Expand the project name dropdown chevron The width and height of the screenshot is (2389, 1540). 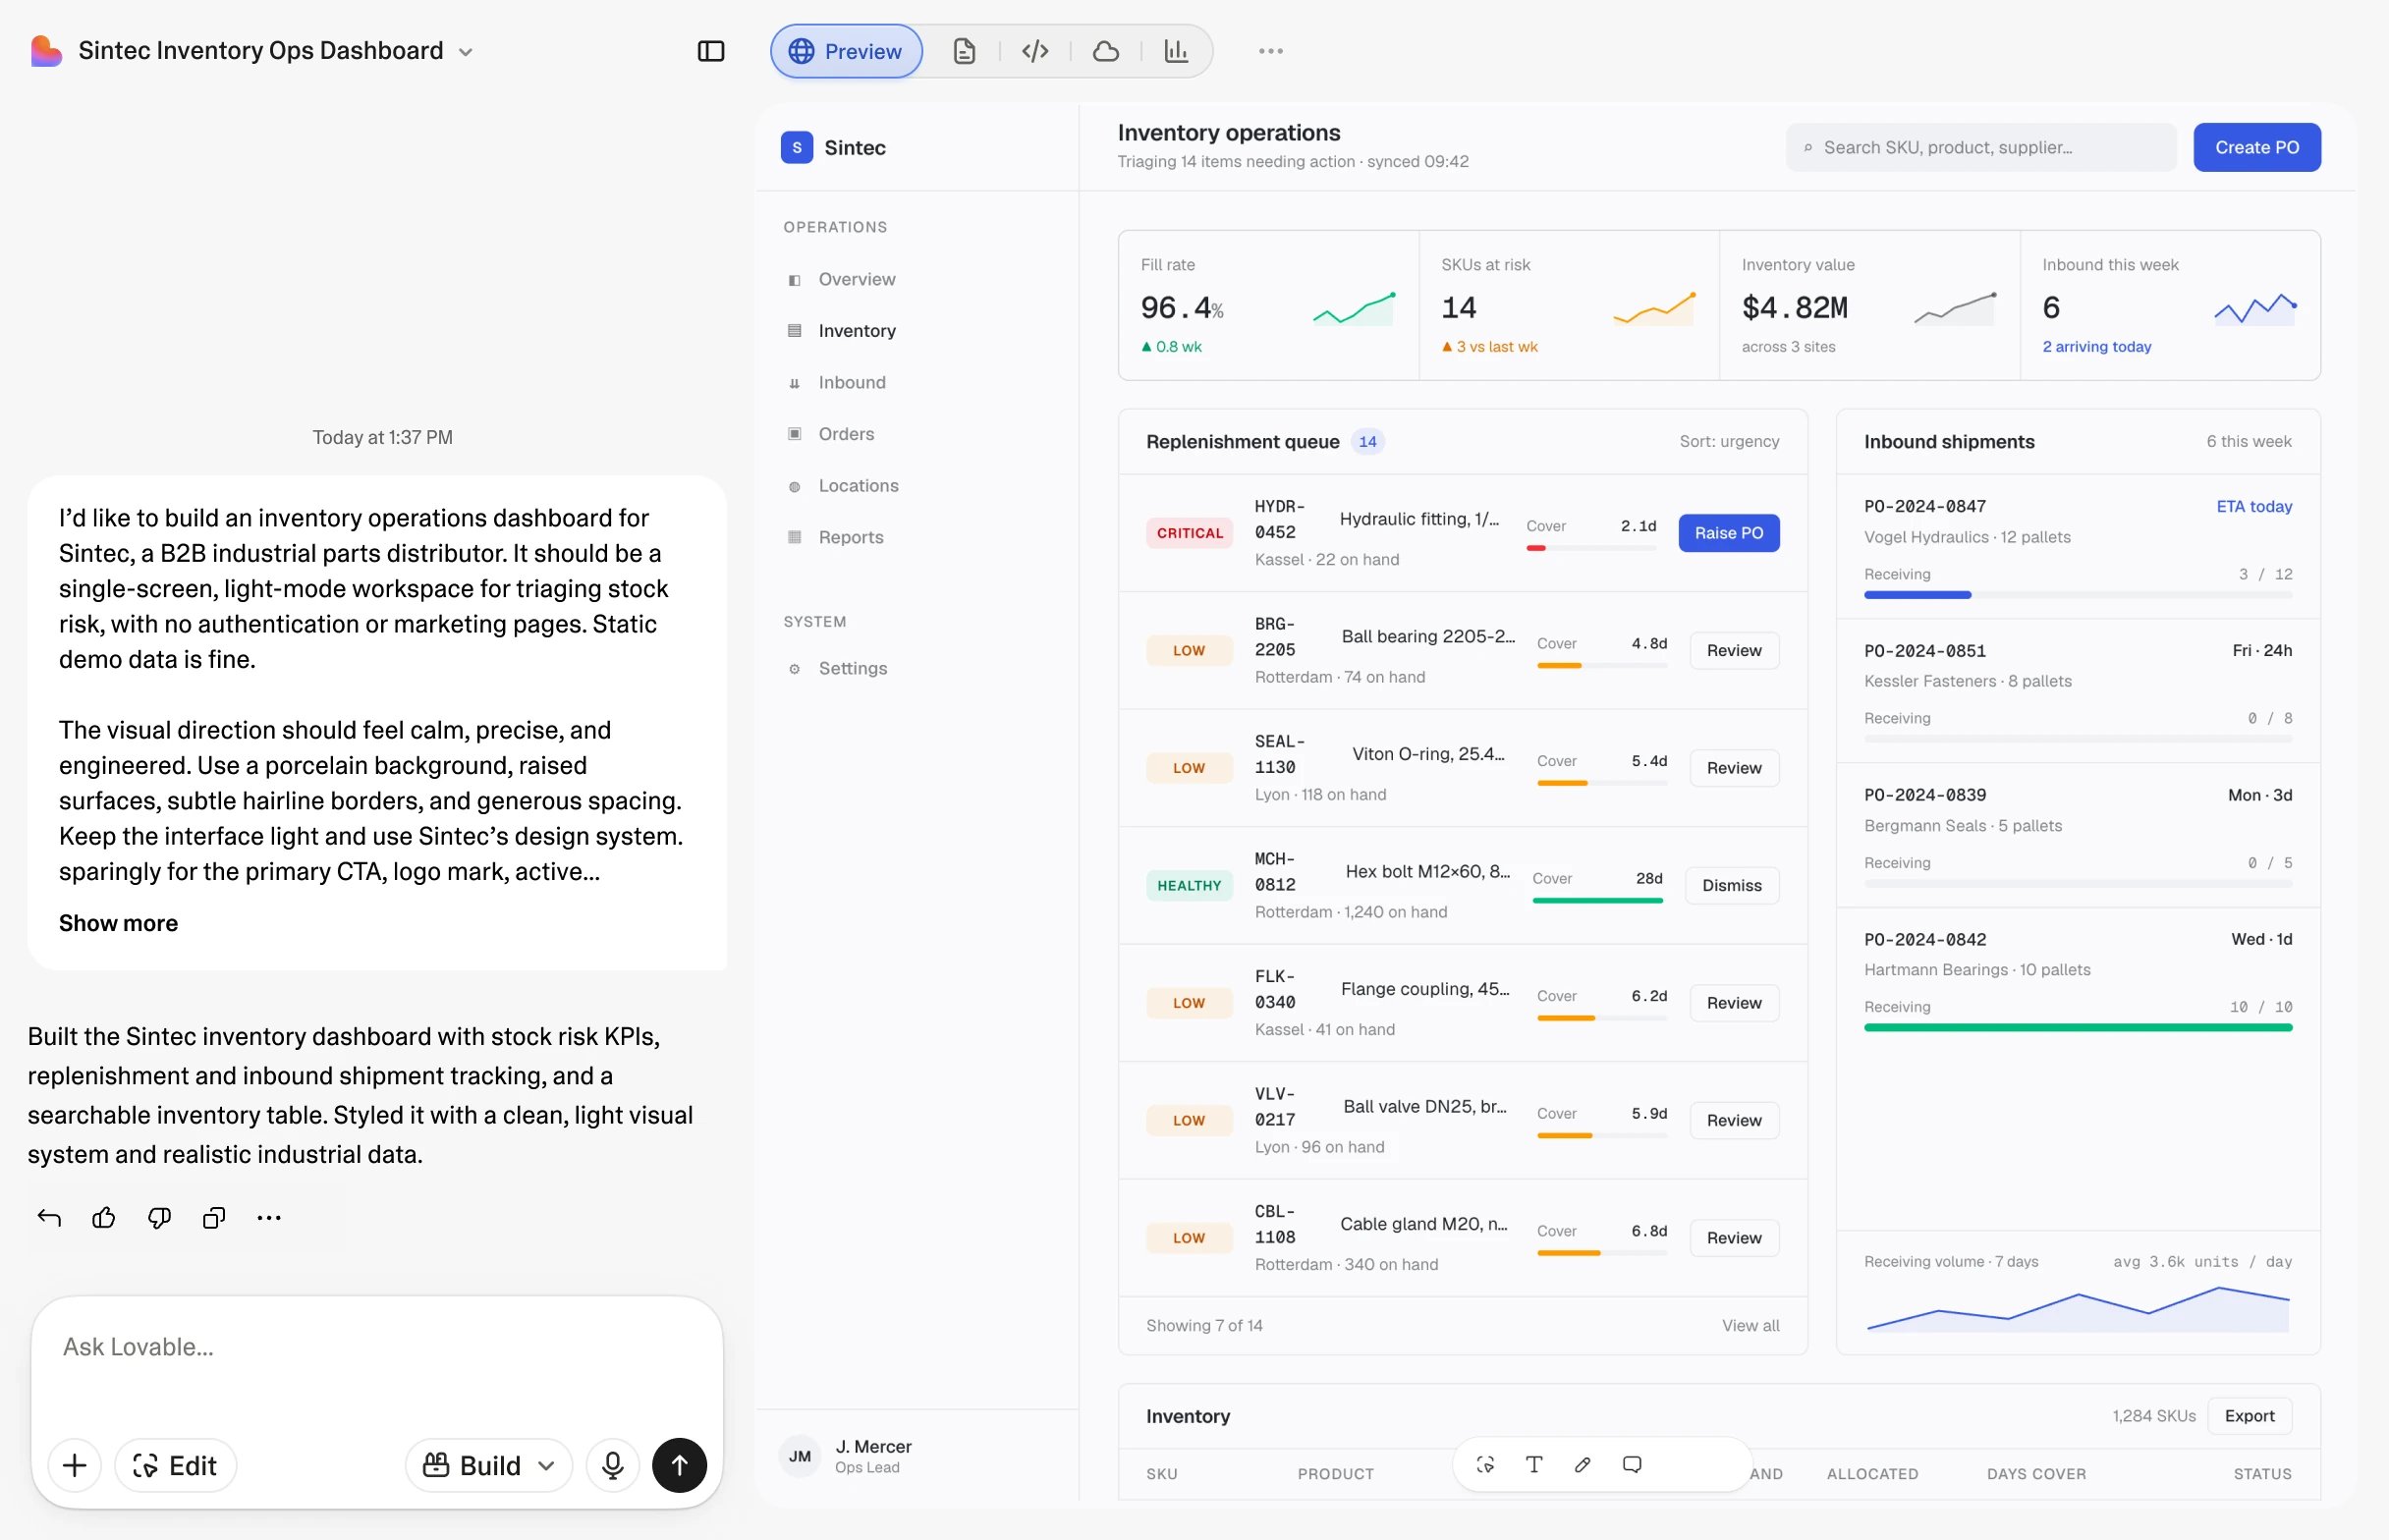(465, 52)
